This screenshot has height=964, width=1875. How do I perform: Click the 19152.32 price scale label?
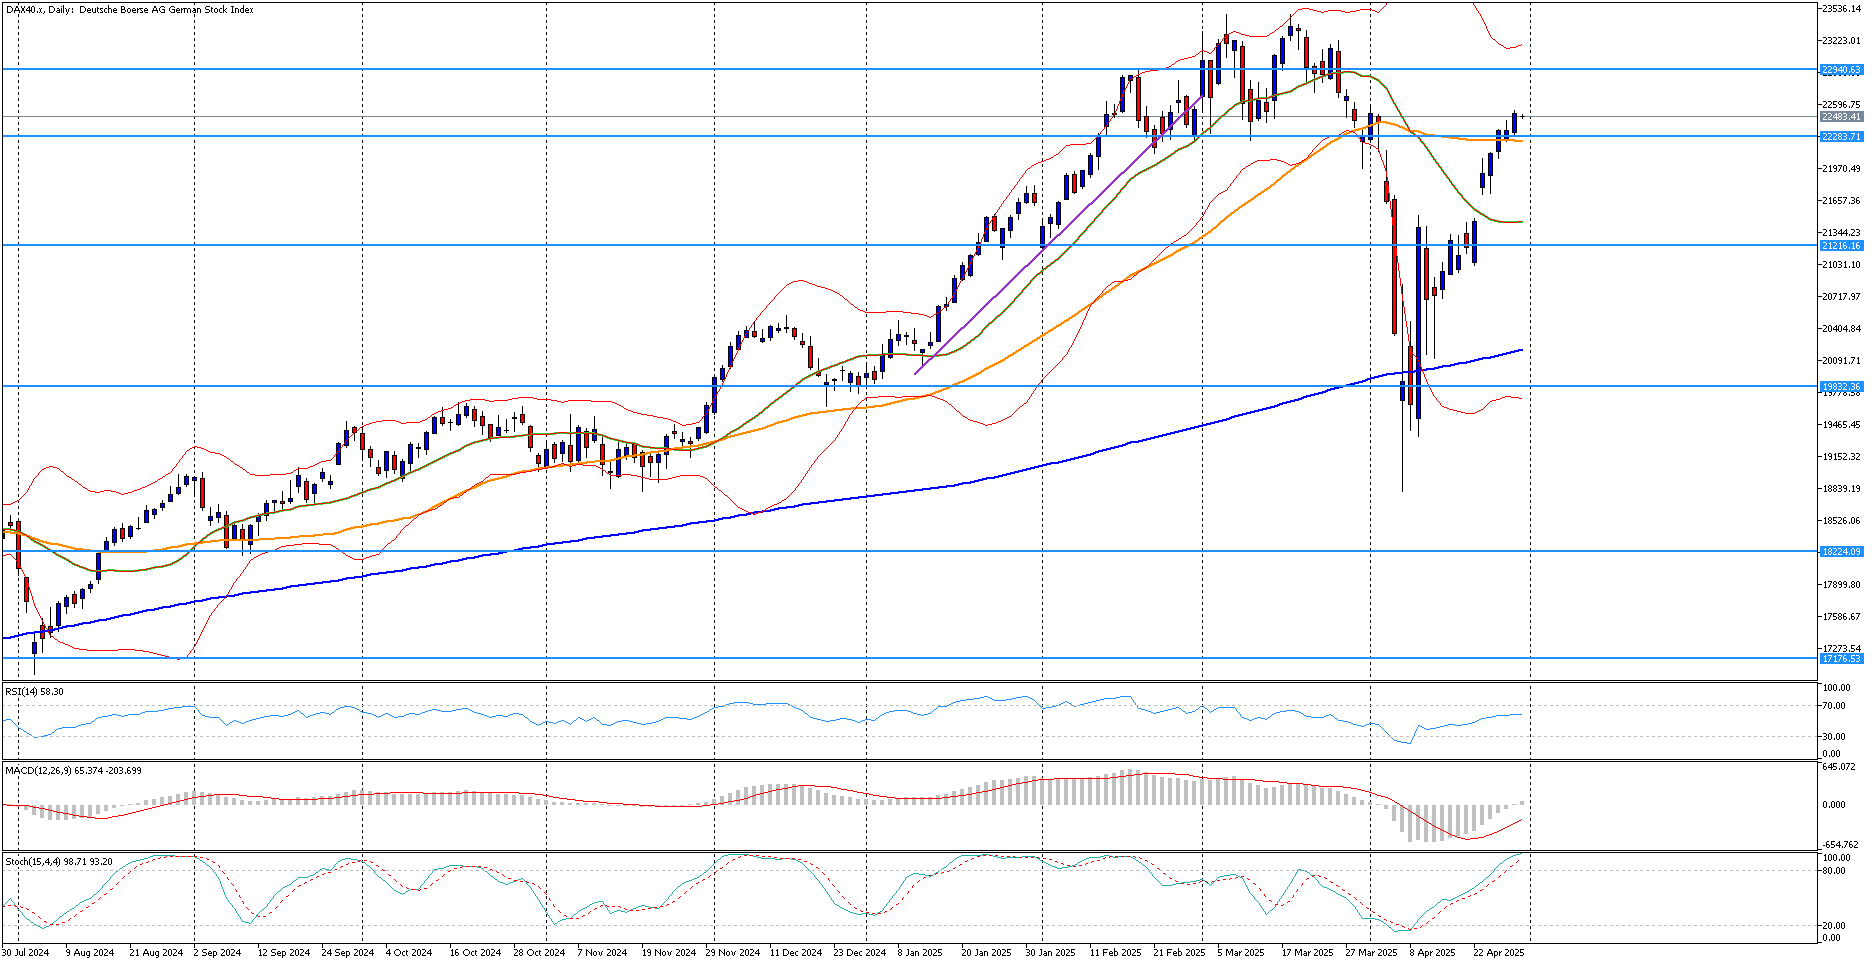click(1841, 456)
